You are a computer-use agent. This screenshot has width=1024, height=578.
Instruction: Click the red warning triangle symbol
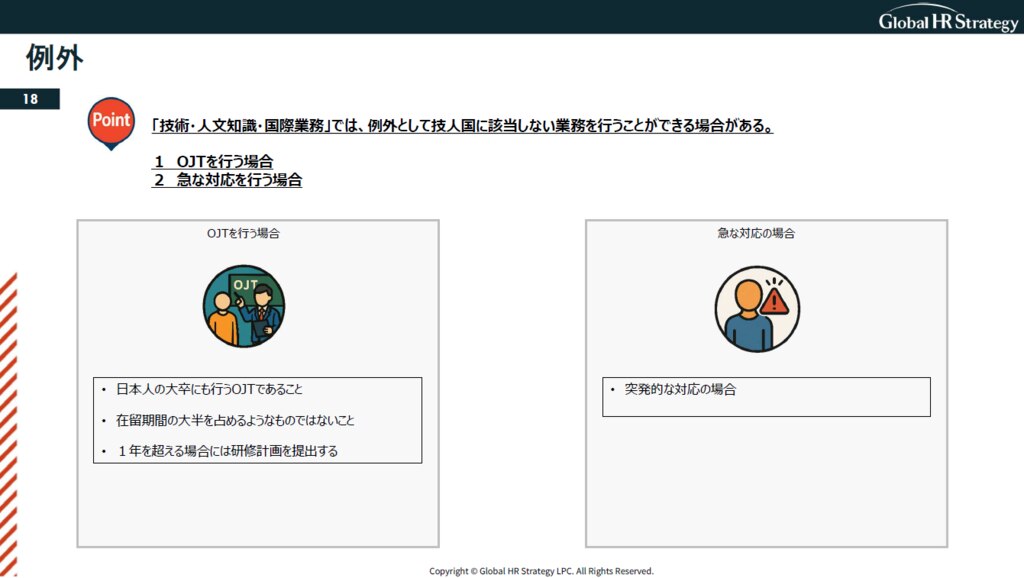(774, 301)
